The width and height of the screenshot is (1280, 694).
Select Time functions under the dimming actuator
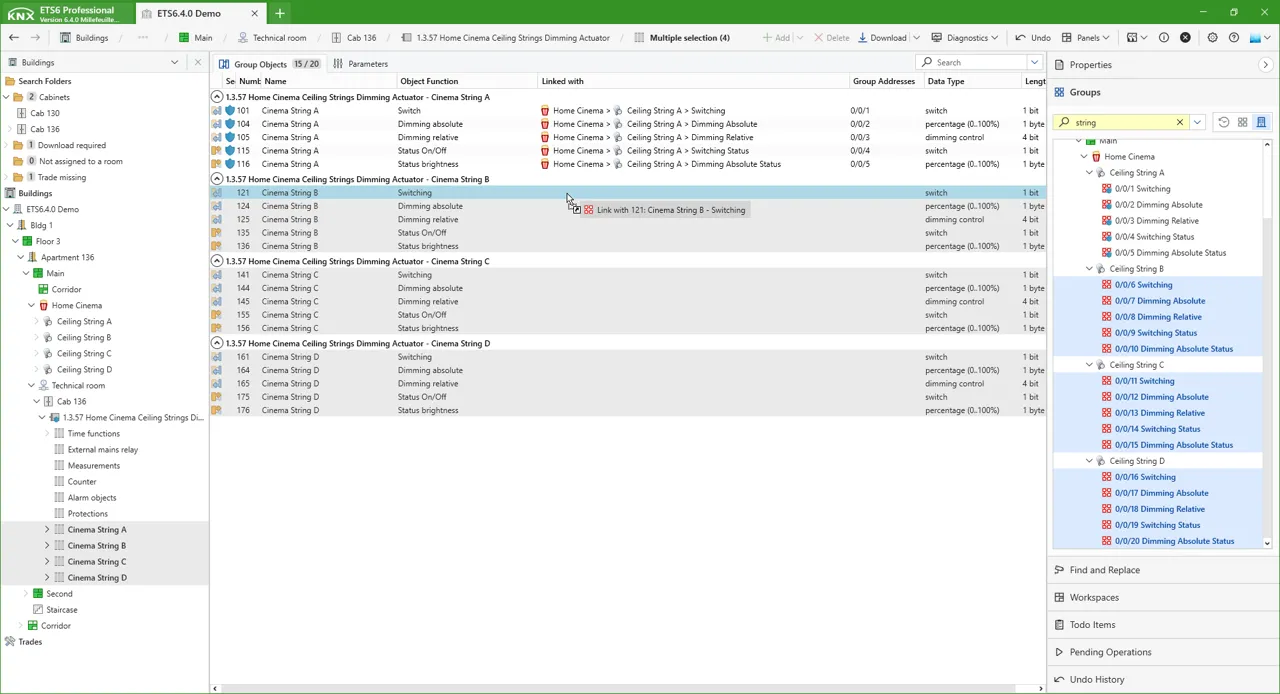tap(93, 434)
